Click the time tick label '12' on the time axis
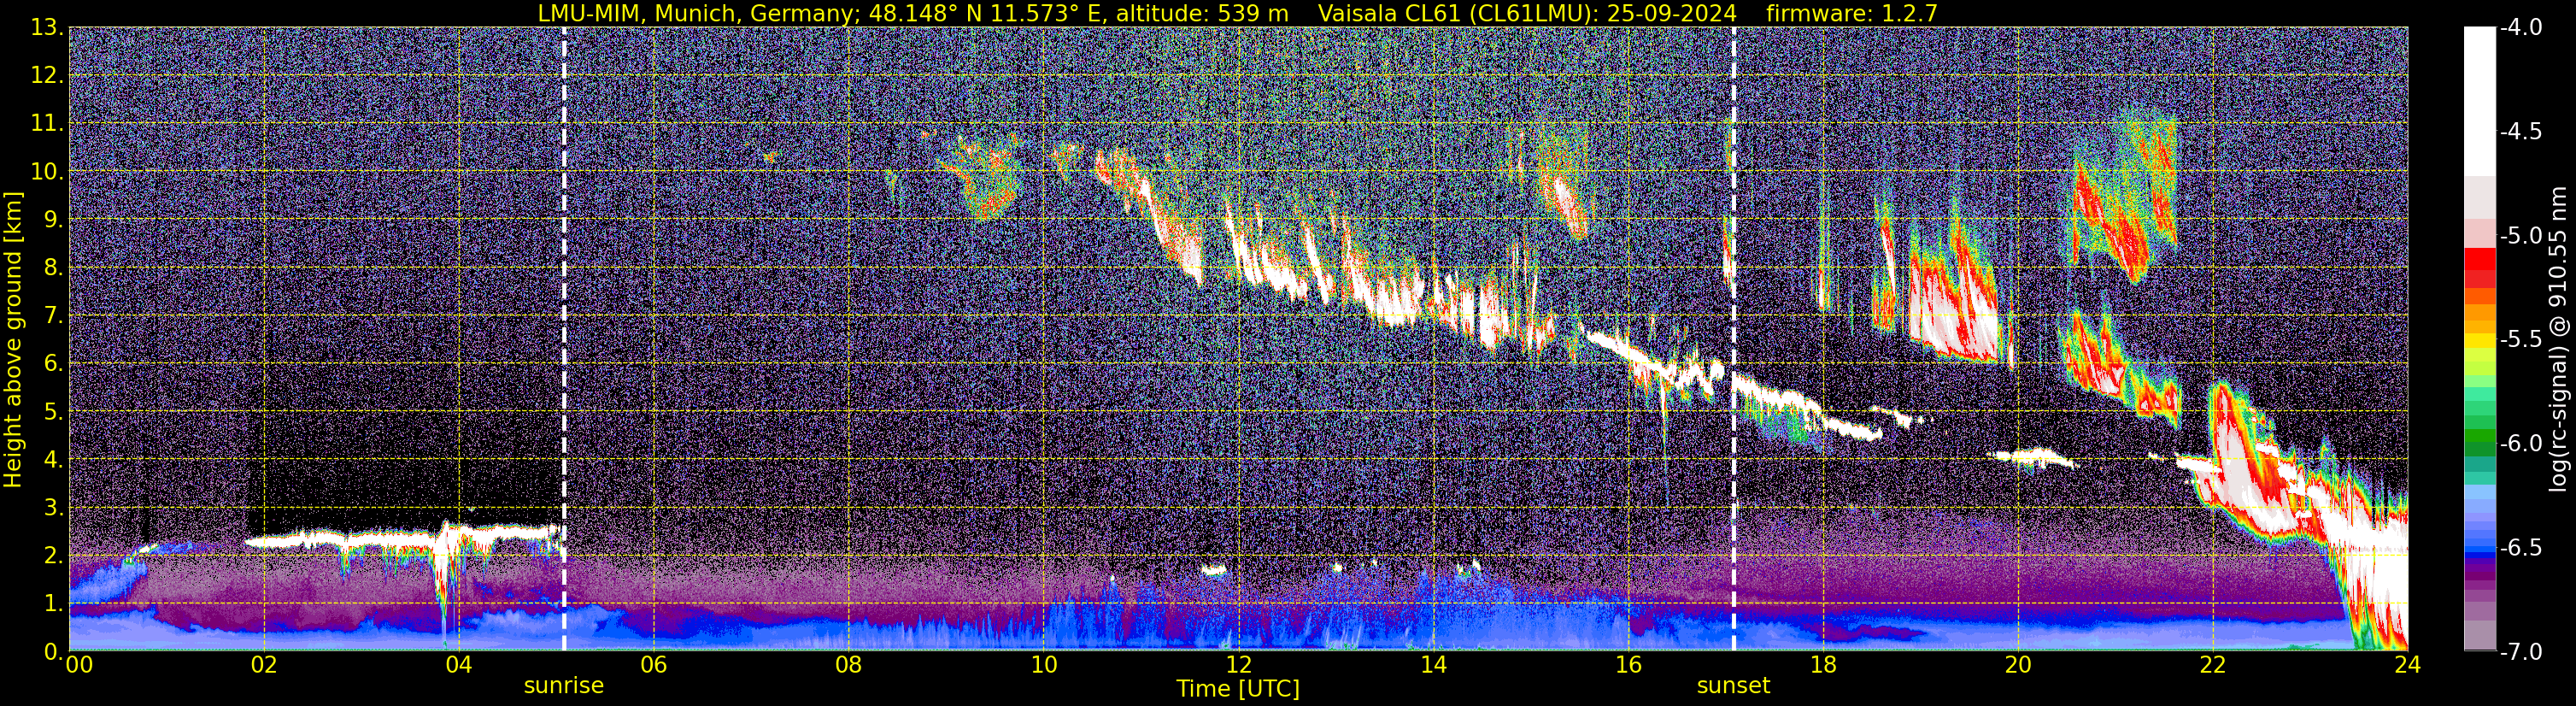The image size is (2576, 706). (1238, 665)
